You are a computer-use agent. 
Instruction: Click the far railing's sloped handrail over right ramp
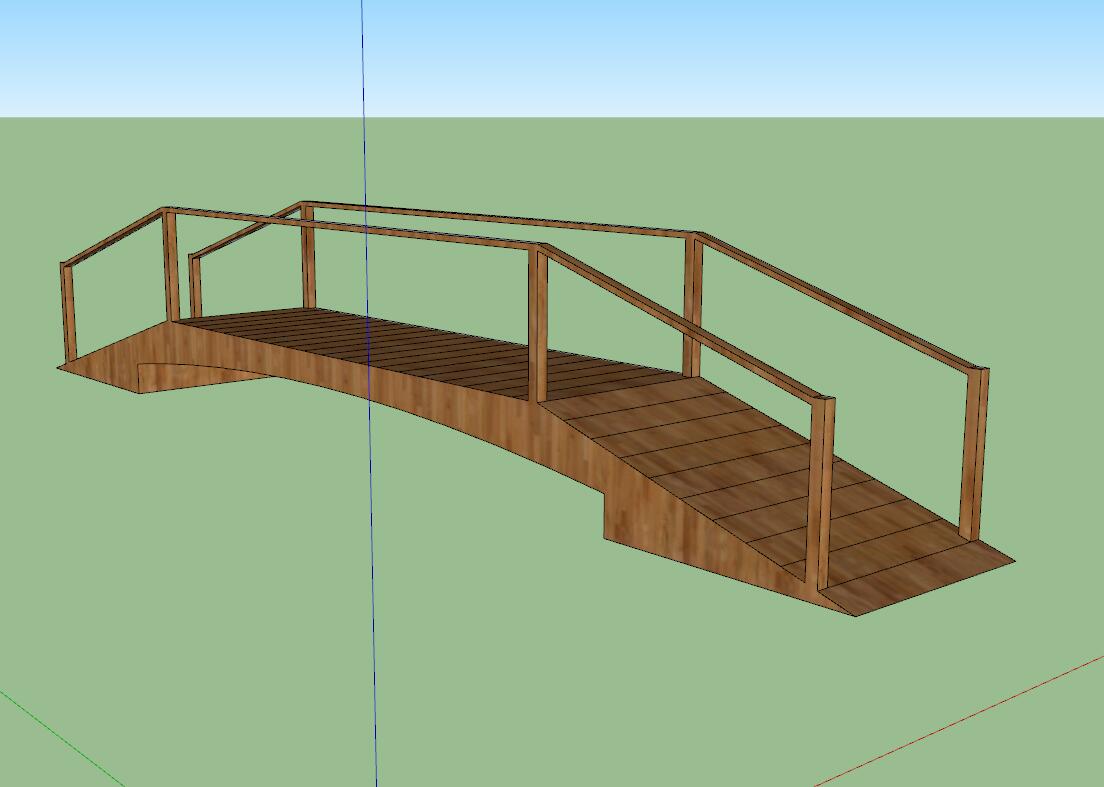840,301
